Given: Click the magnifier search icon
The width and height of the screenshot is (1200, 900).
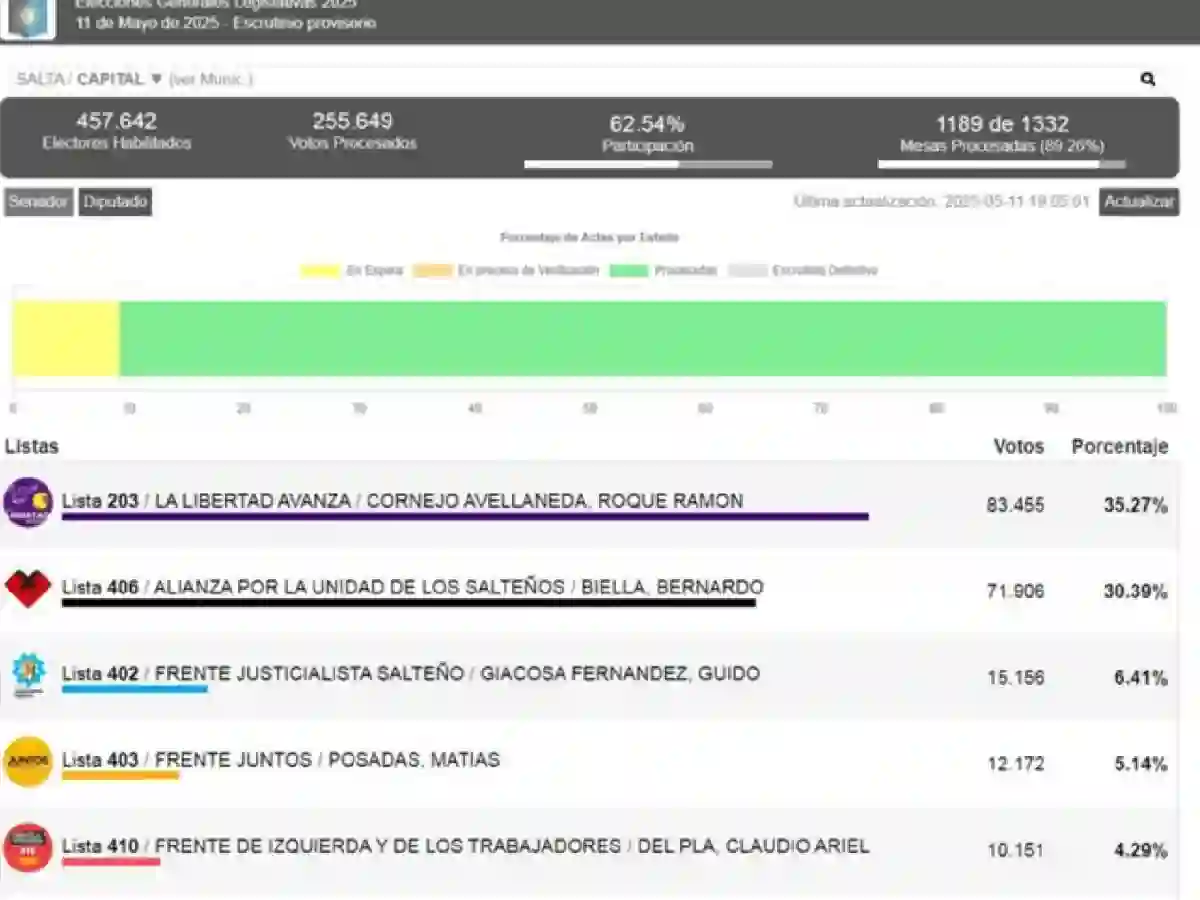Looking at the screenshot, I should tap(1147, 79).
